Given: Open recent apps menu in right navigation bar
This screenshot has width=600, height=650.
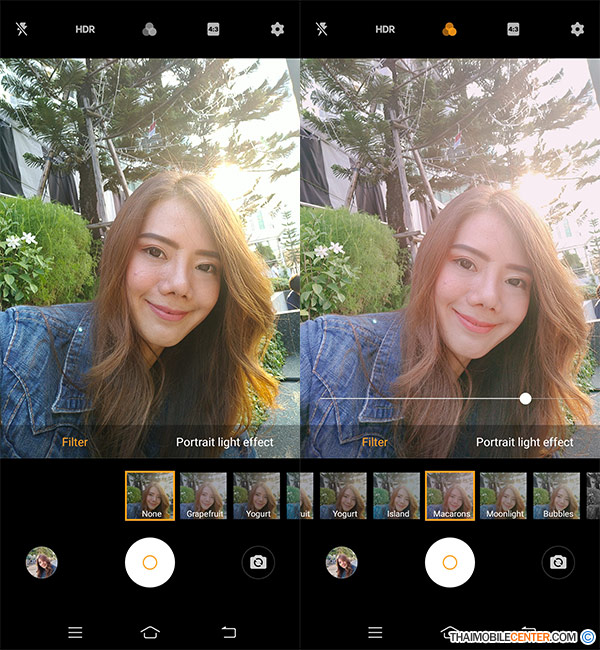Looking at the screenshot, I should tap(375, 633).
